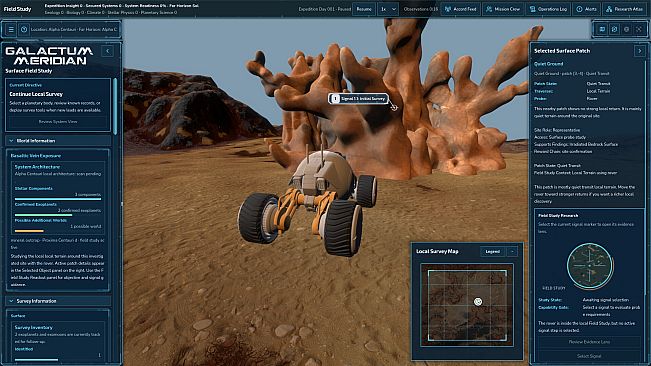Collapse the Survey Information section

(11, 301)
